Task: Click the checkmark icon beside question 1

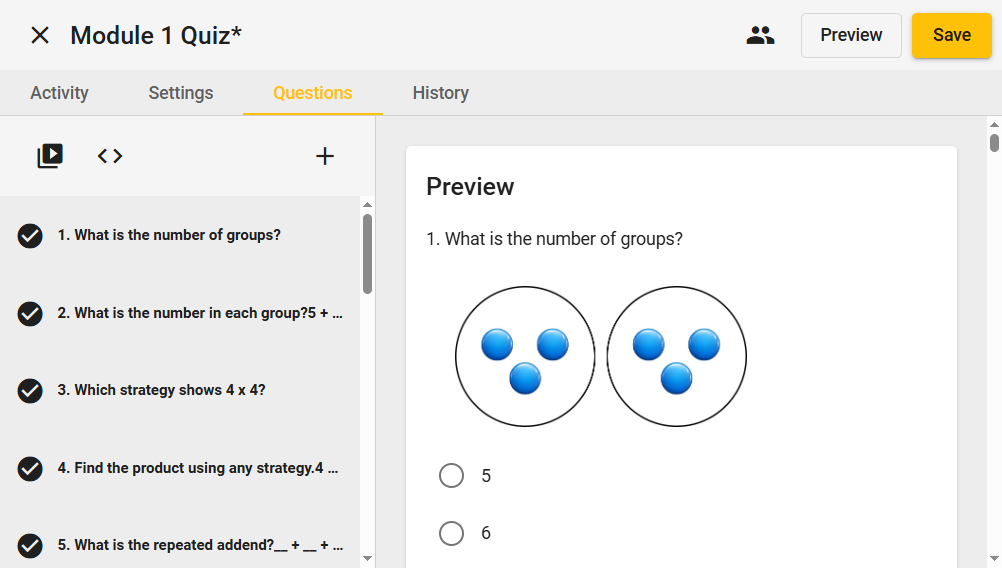Action: coord(30,236)
